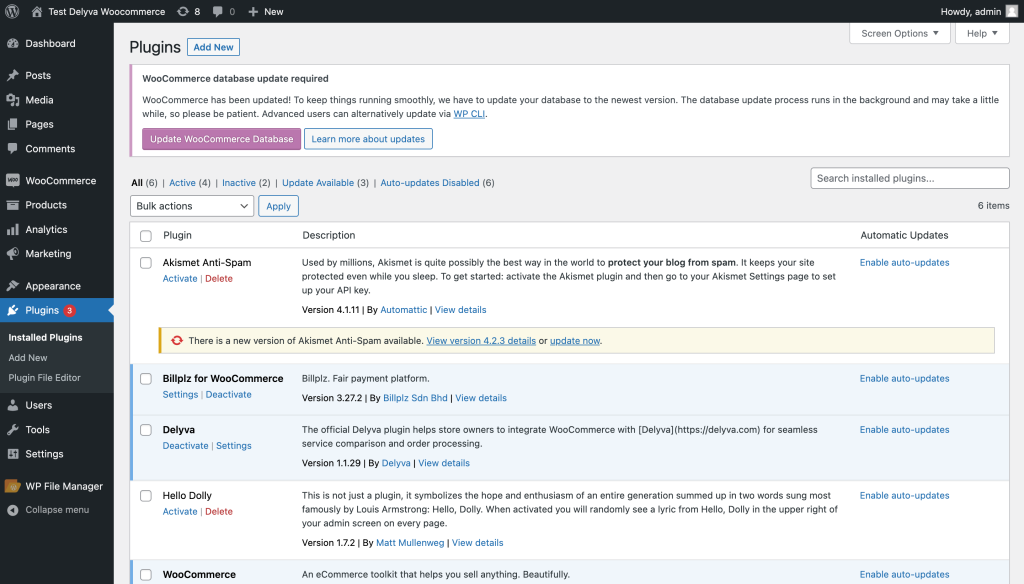Open the updates icon showing 8

[183, 12]
